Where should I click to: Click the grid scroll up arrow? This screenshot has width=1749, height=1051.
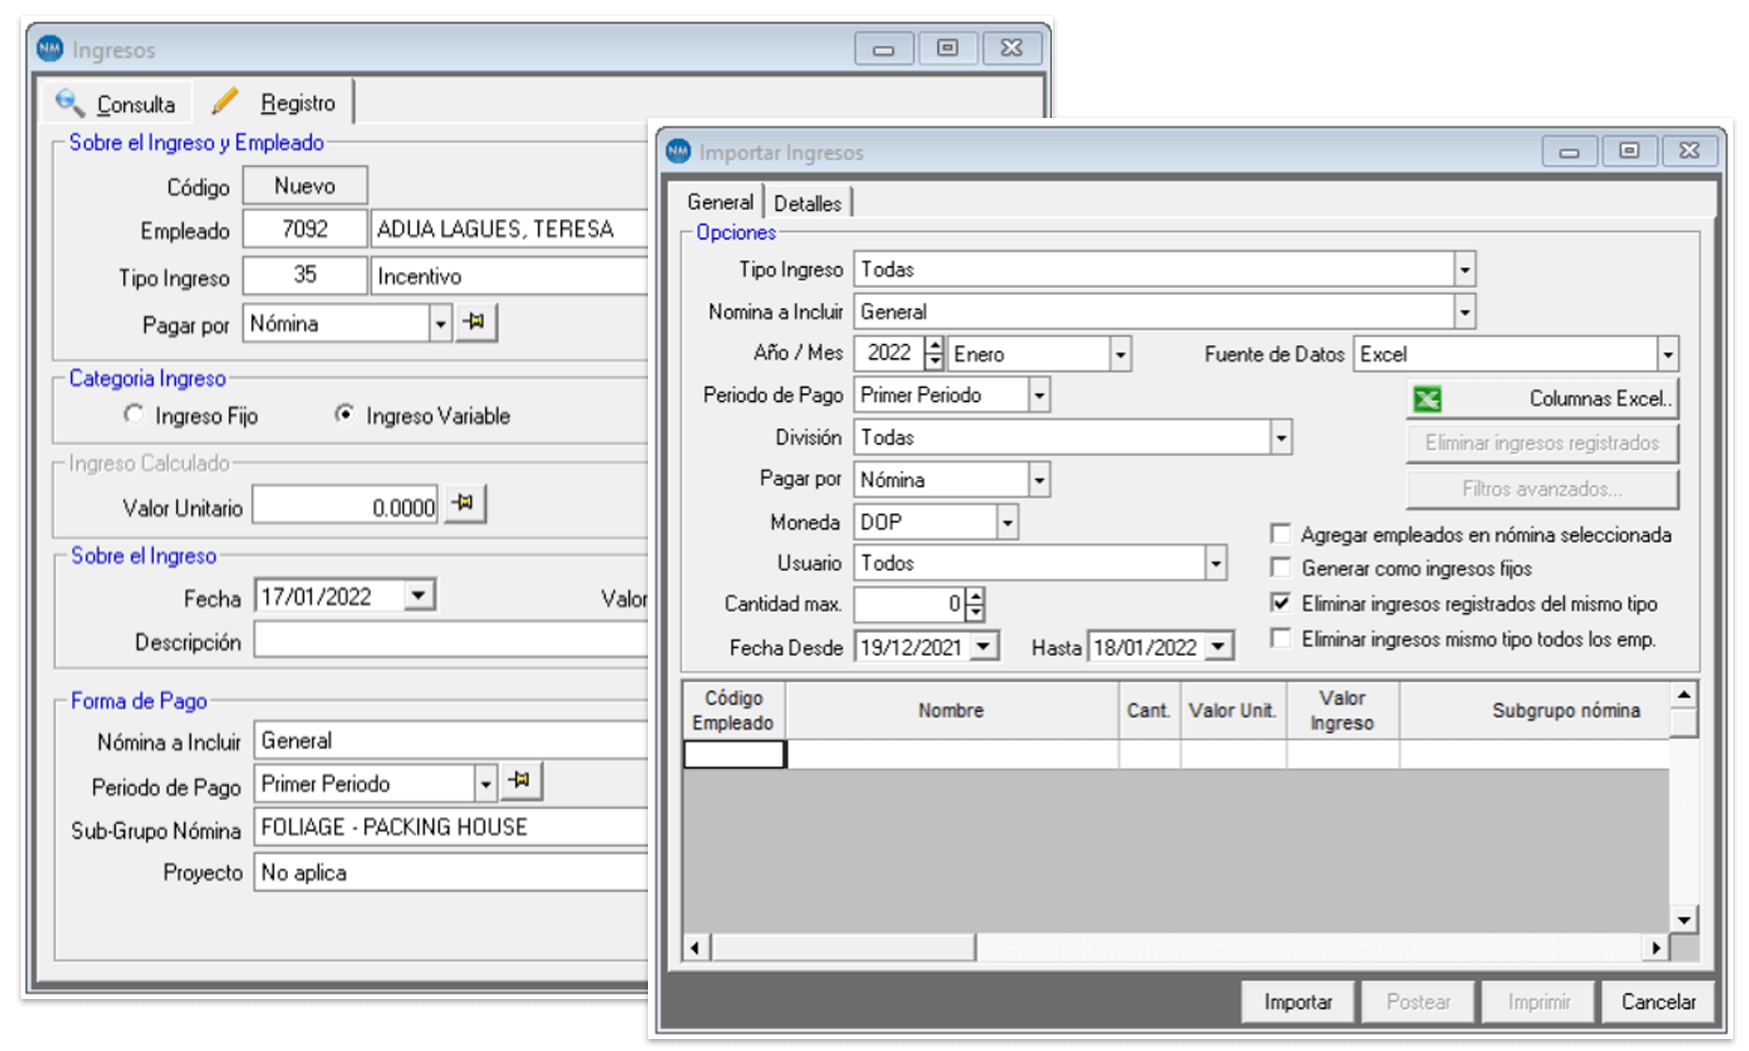pyautogui.click(x=1684, y=695)
